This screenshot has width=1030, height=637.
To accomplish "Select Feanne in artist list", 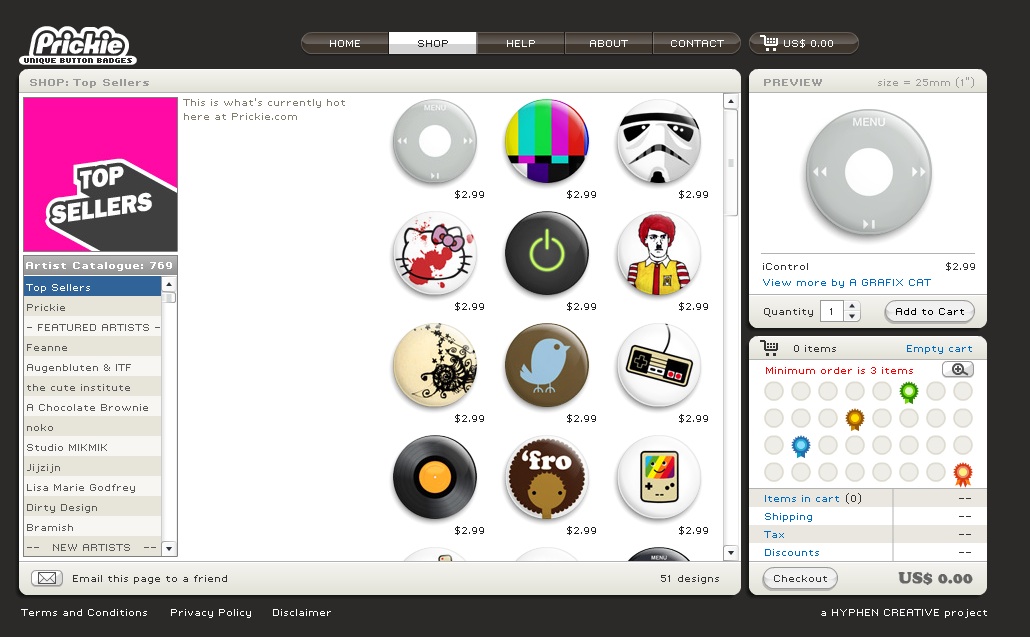I will tap(93, 347).
